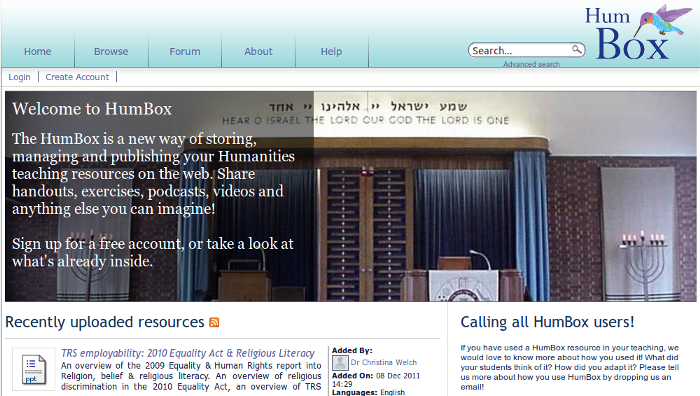Click the ppt document thumbnail icon
Screen dimensions: 700x396
pos(34,369)
